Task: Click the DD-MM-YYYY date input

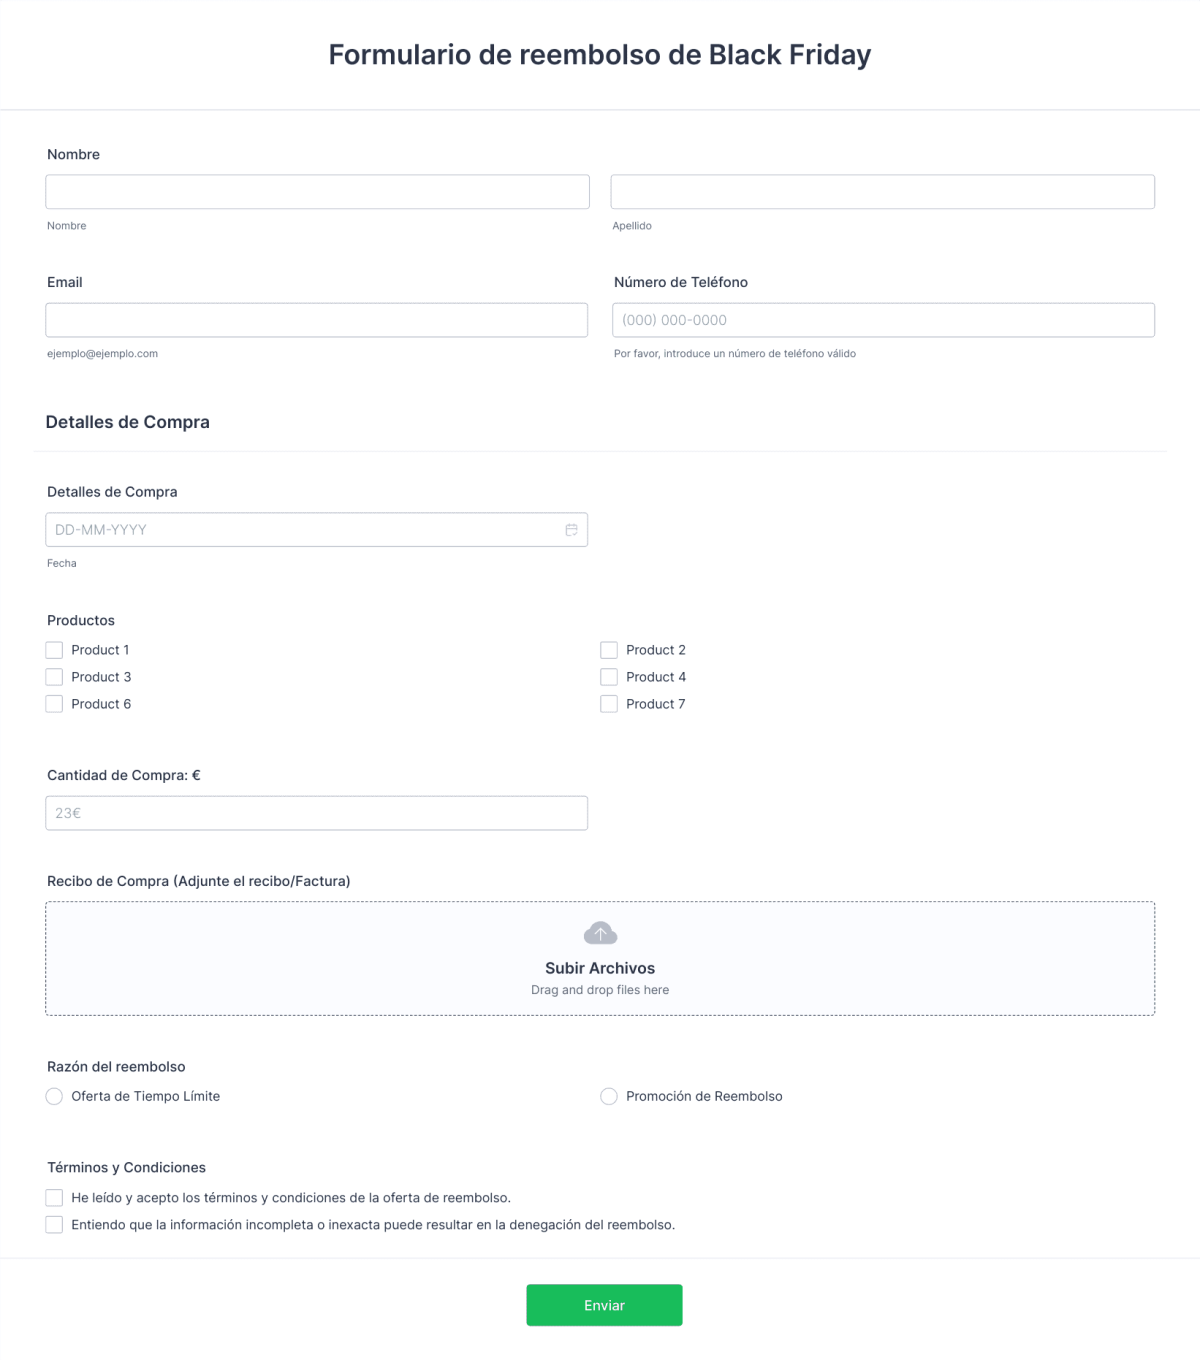Action: coord(300,529)
